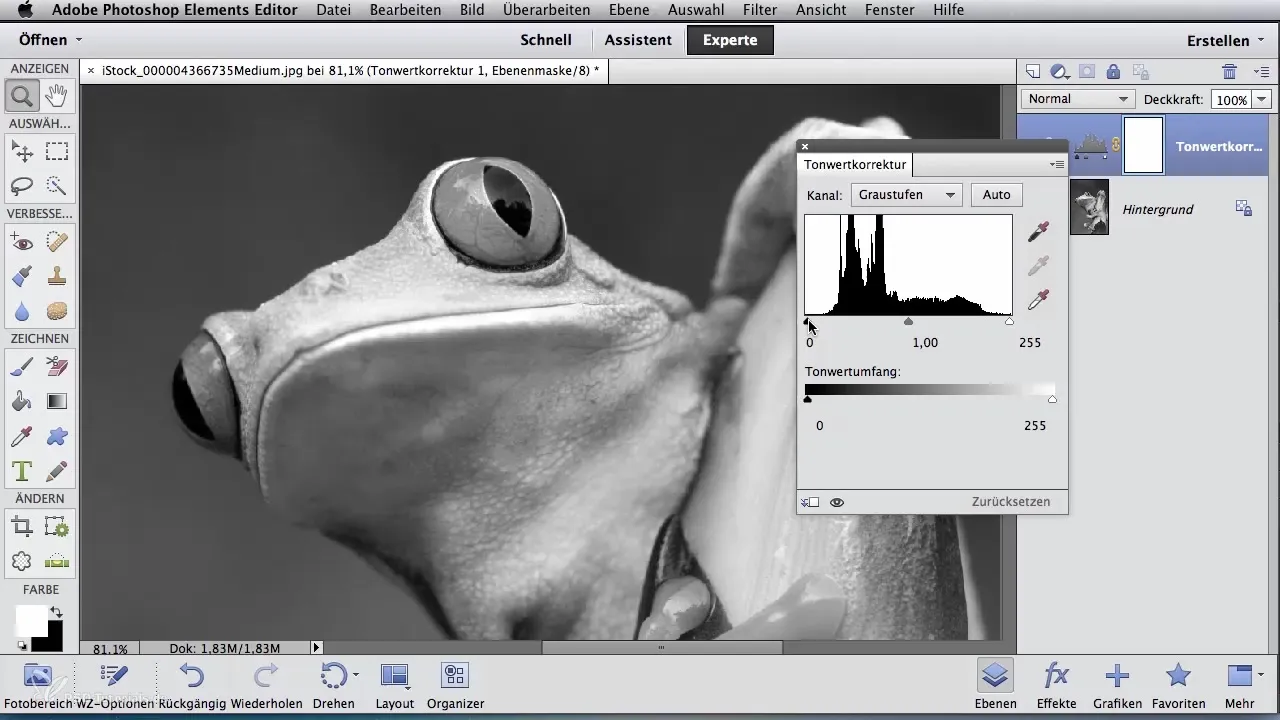Open the Organizer
The width and height of the screenshot is (1280, 720).
(455, 686)
